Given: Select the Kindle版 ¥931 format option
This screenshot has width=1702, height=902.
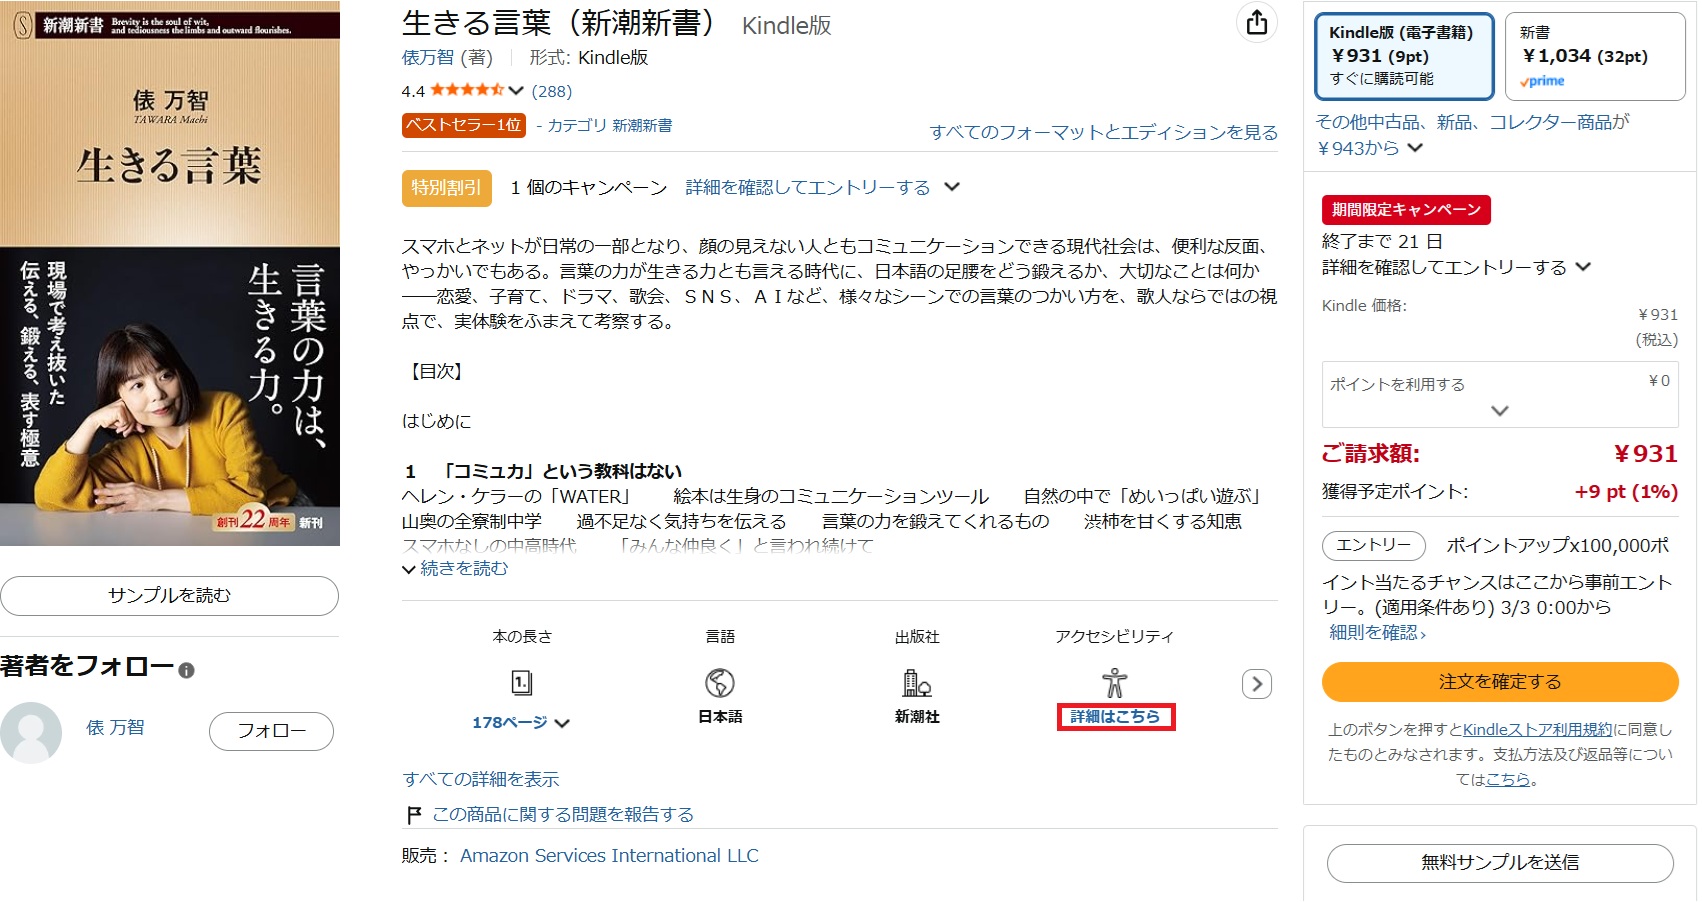Looking at the screenshot, I should (1403, 56).
